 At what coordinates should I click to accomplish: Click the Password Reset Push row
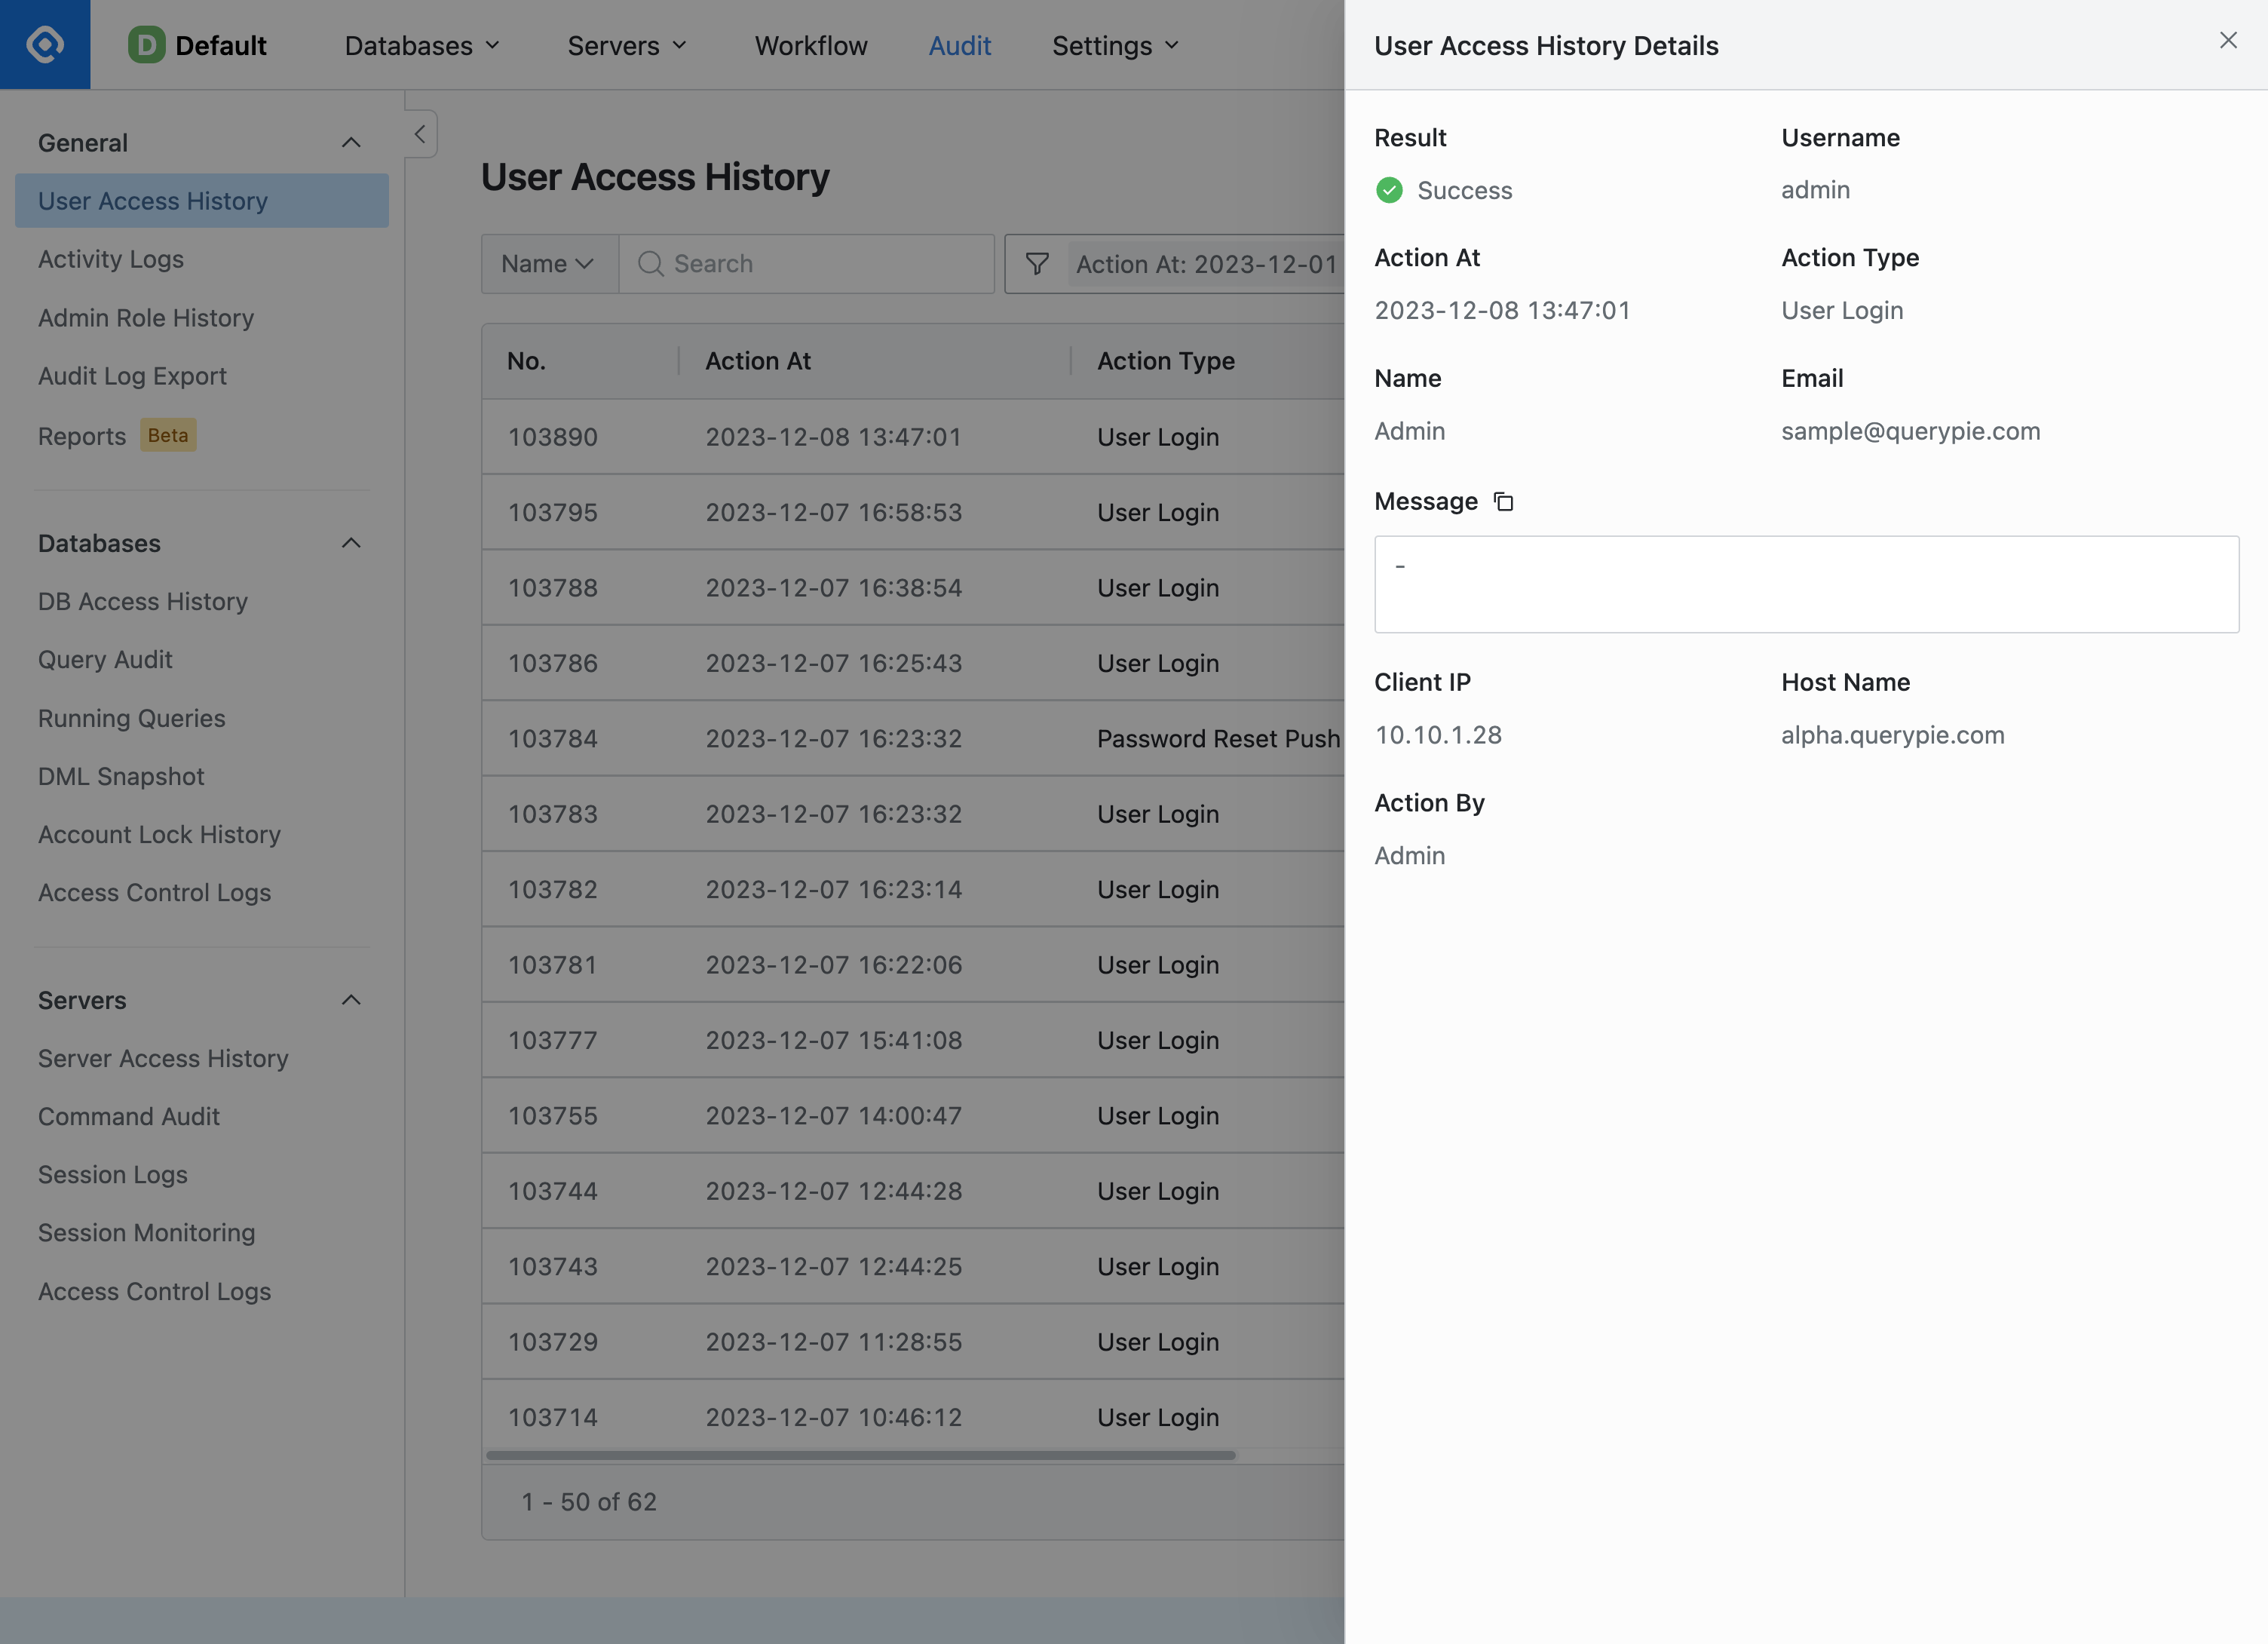click(x=913, y=738)
